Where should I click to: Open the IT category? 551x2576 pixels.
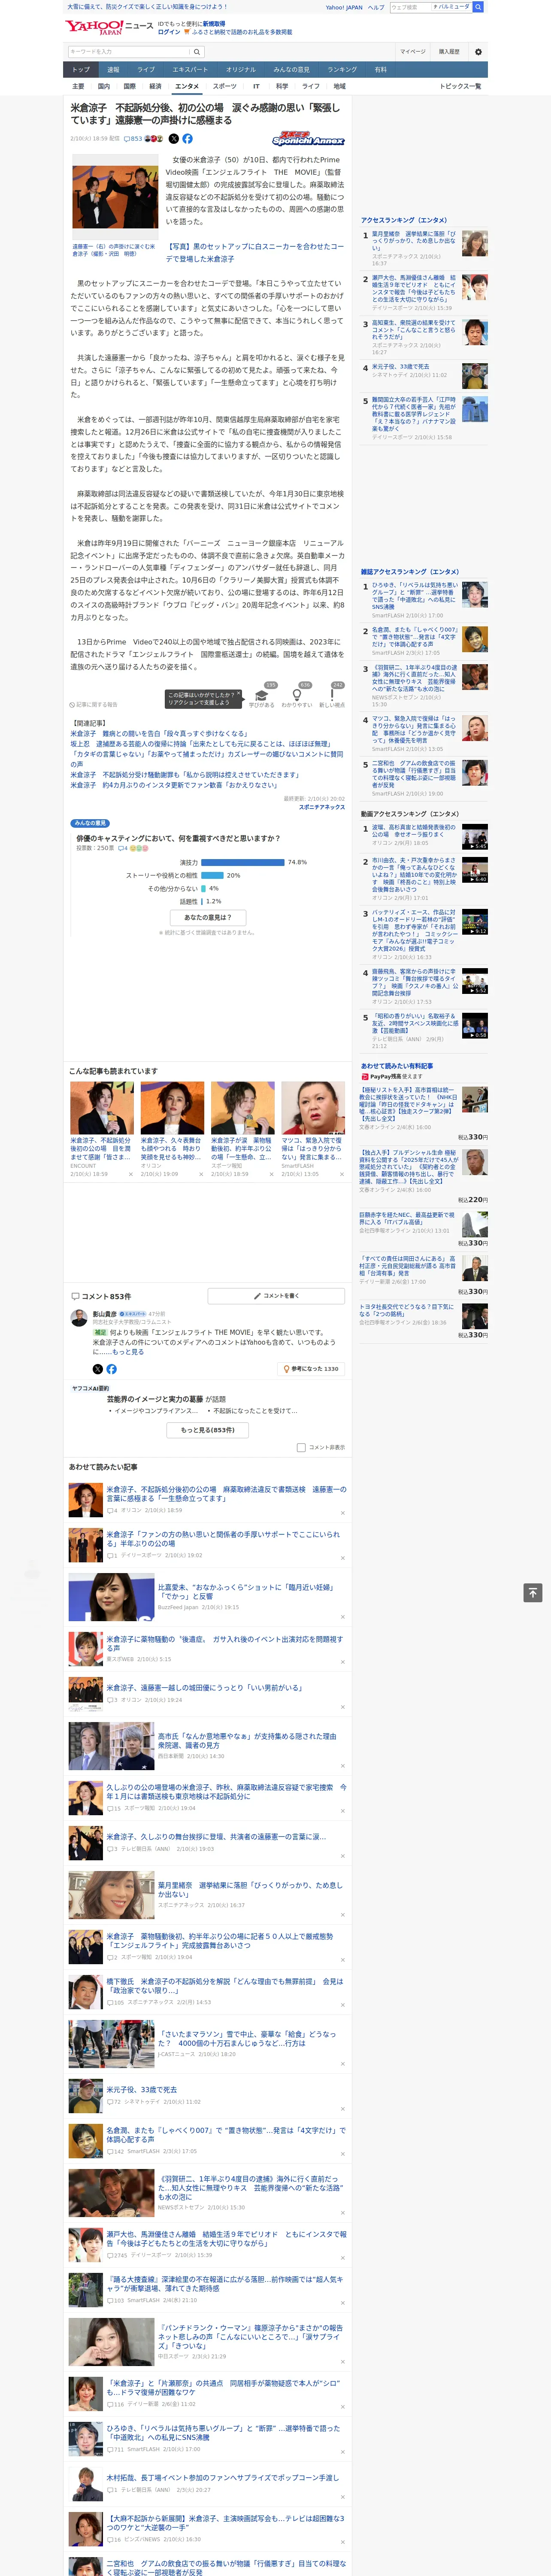coord(256,86)
